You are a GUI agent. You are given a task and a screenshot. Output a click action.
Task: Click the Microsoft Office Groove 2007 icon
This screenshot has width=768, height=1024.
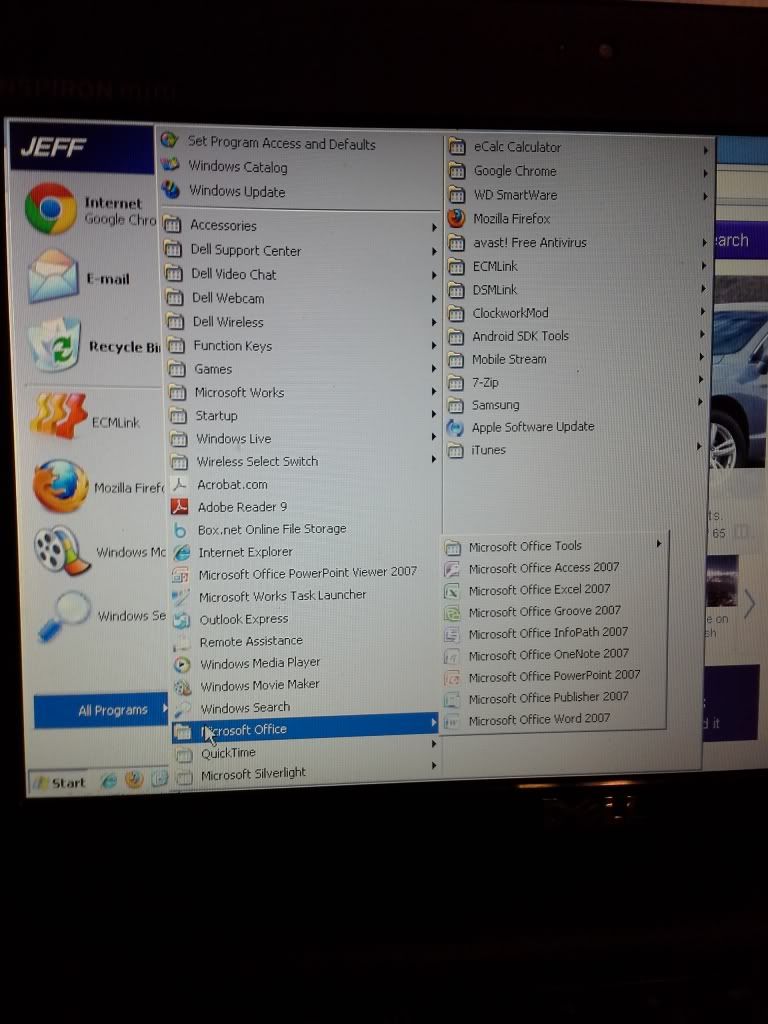click(452, 613)
